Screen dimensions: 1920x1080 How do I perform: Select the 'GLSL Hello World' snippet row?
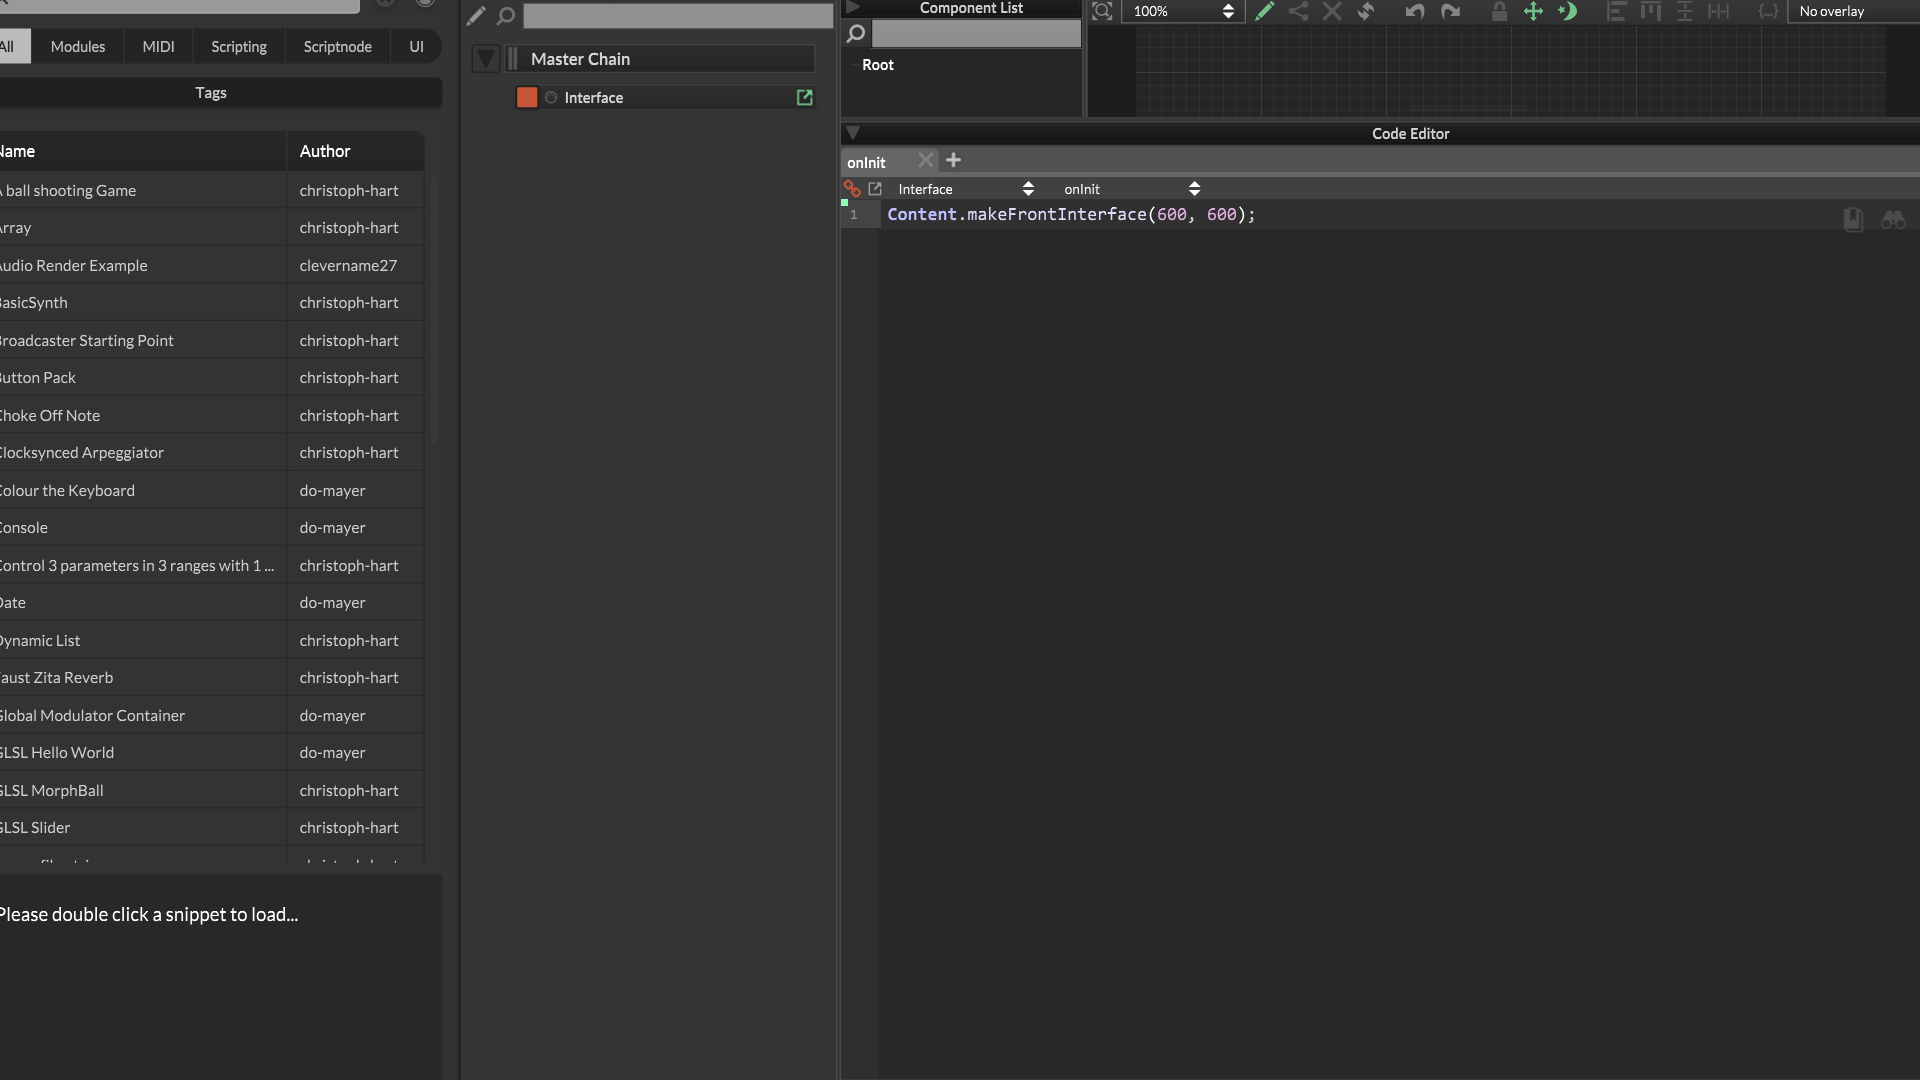[212, 752]
